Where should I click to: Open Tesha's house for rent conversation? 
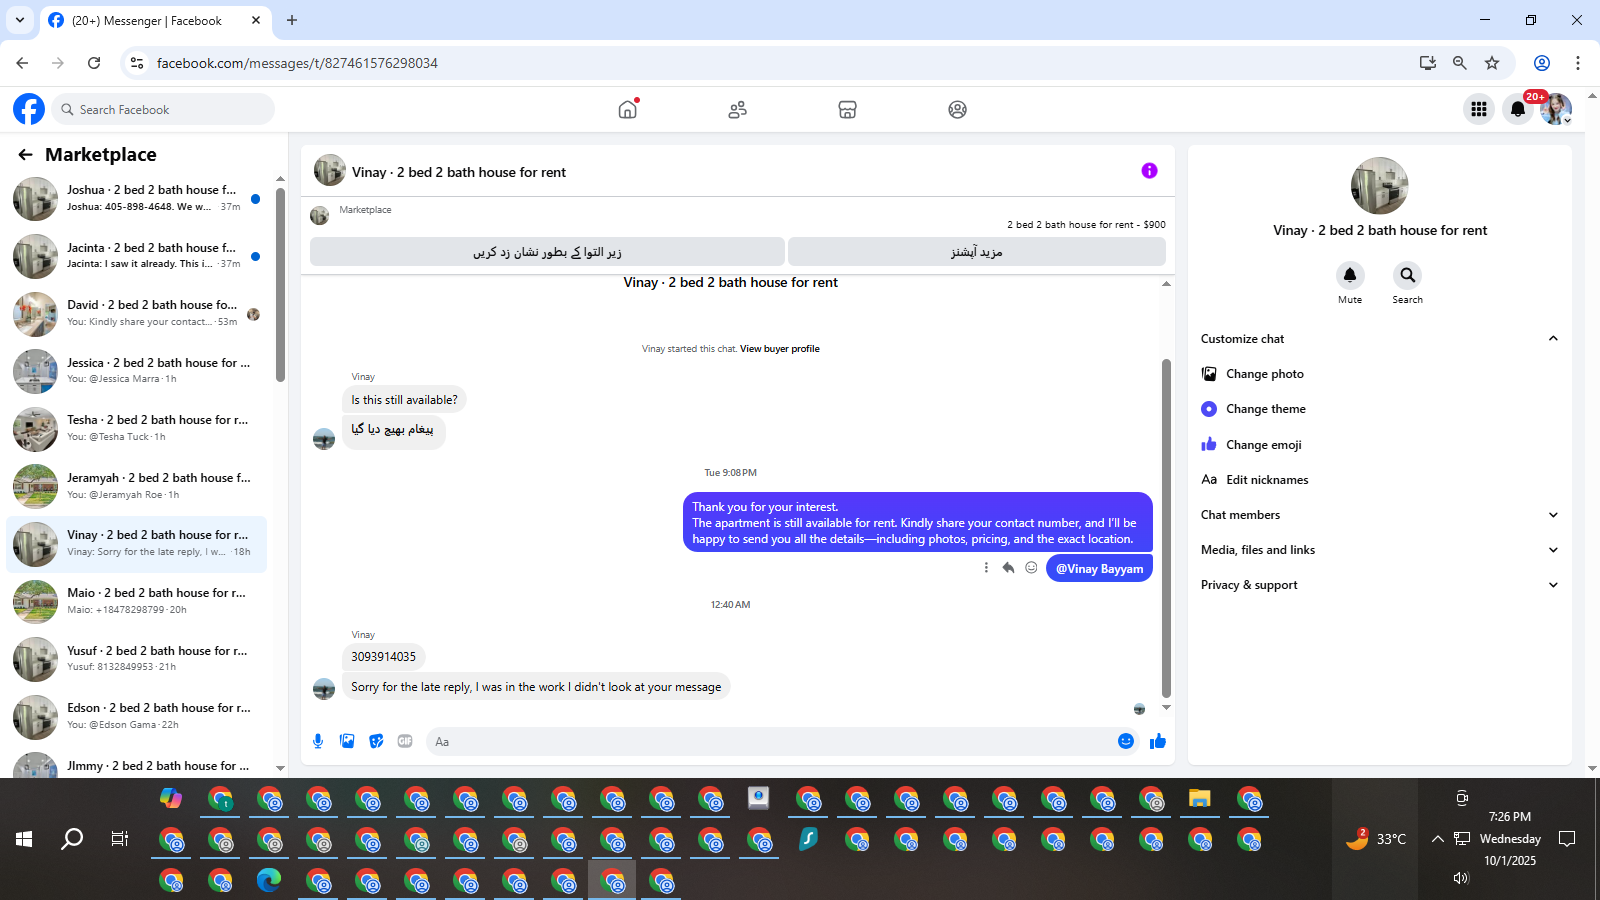click(137, 429)
